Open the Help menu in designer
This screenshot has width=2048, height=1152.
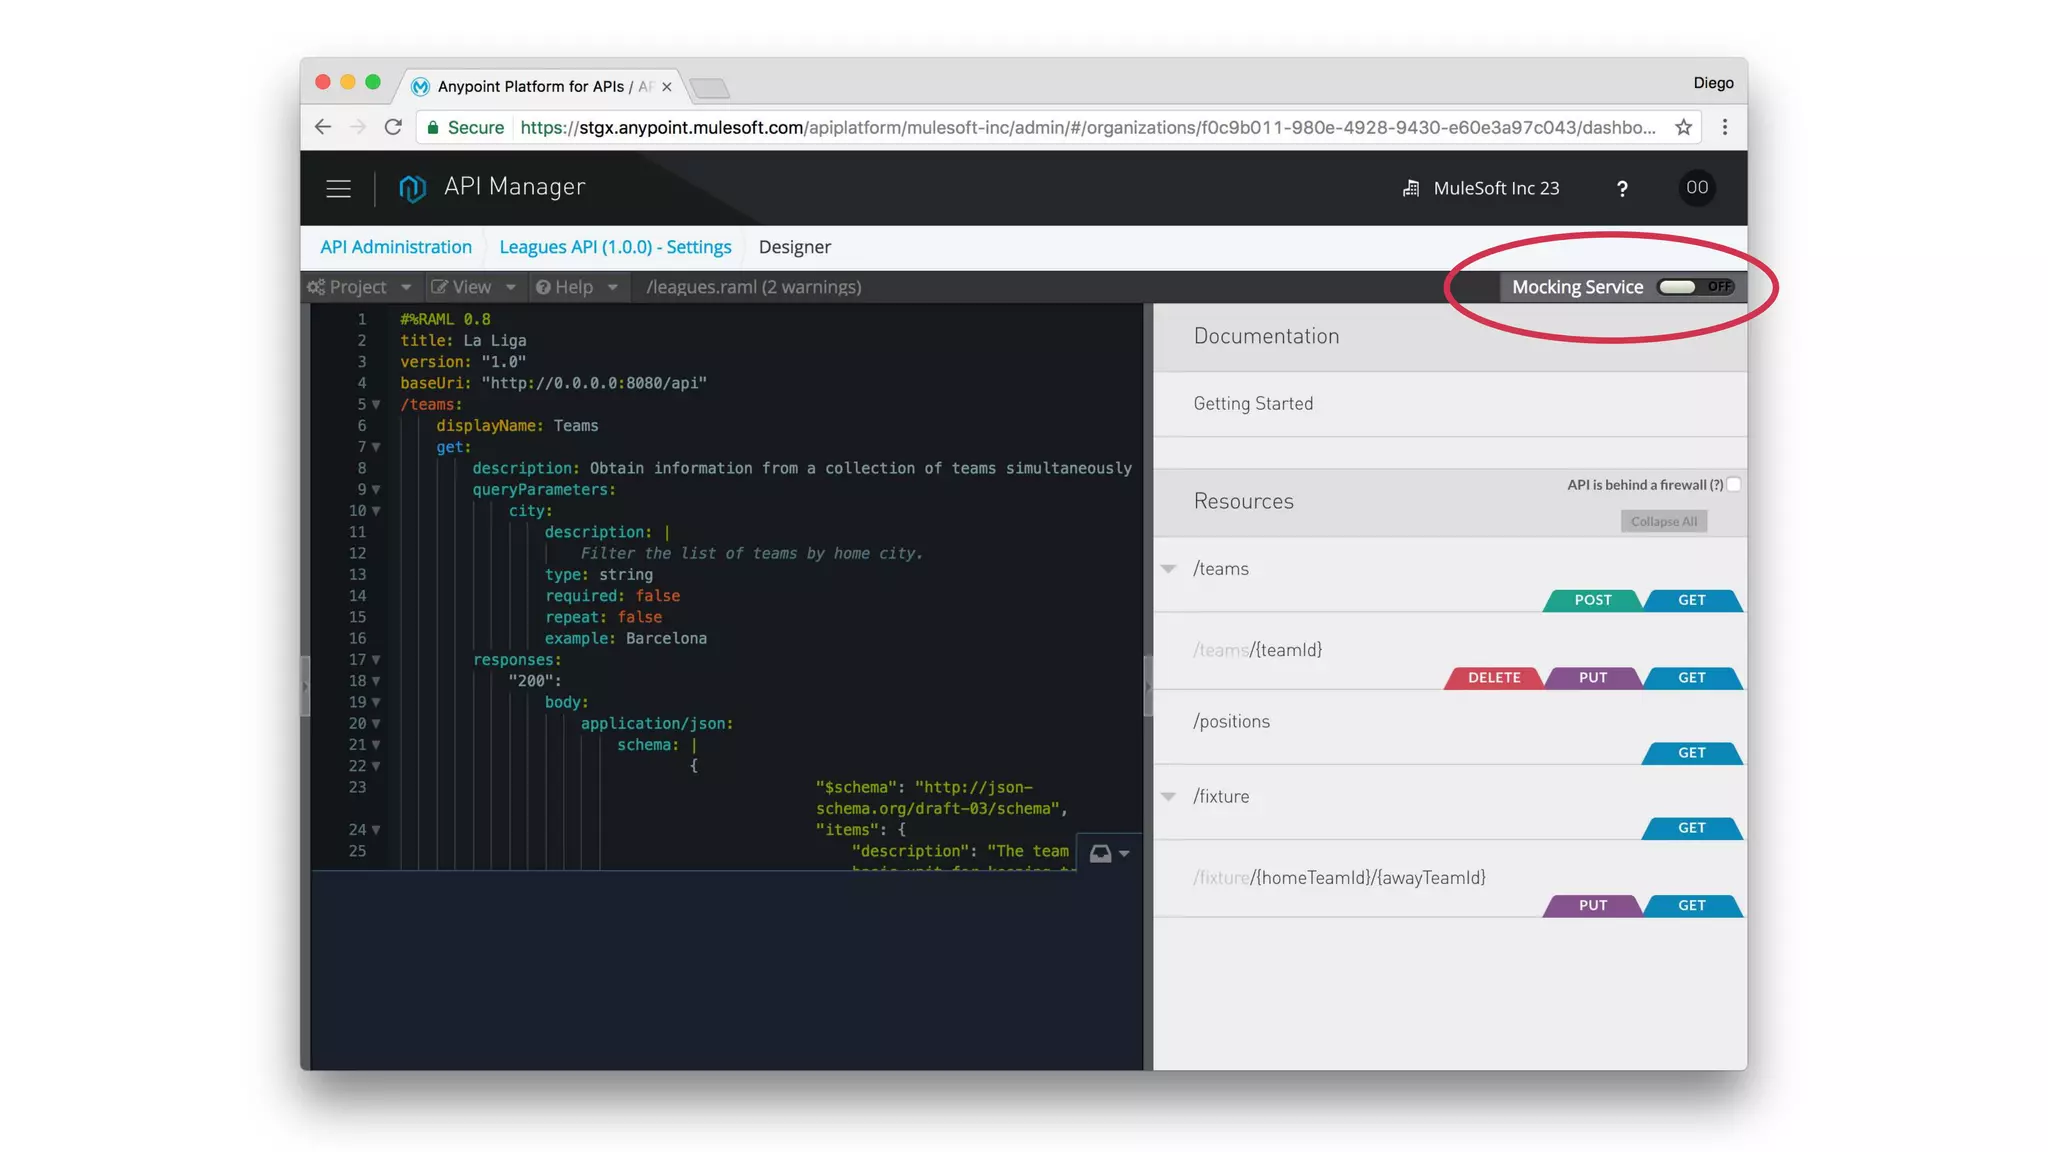pyautogui.click(x=576, y=287)
